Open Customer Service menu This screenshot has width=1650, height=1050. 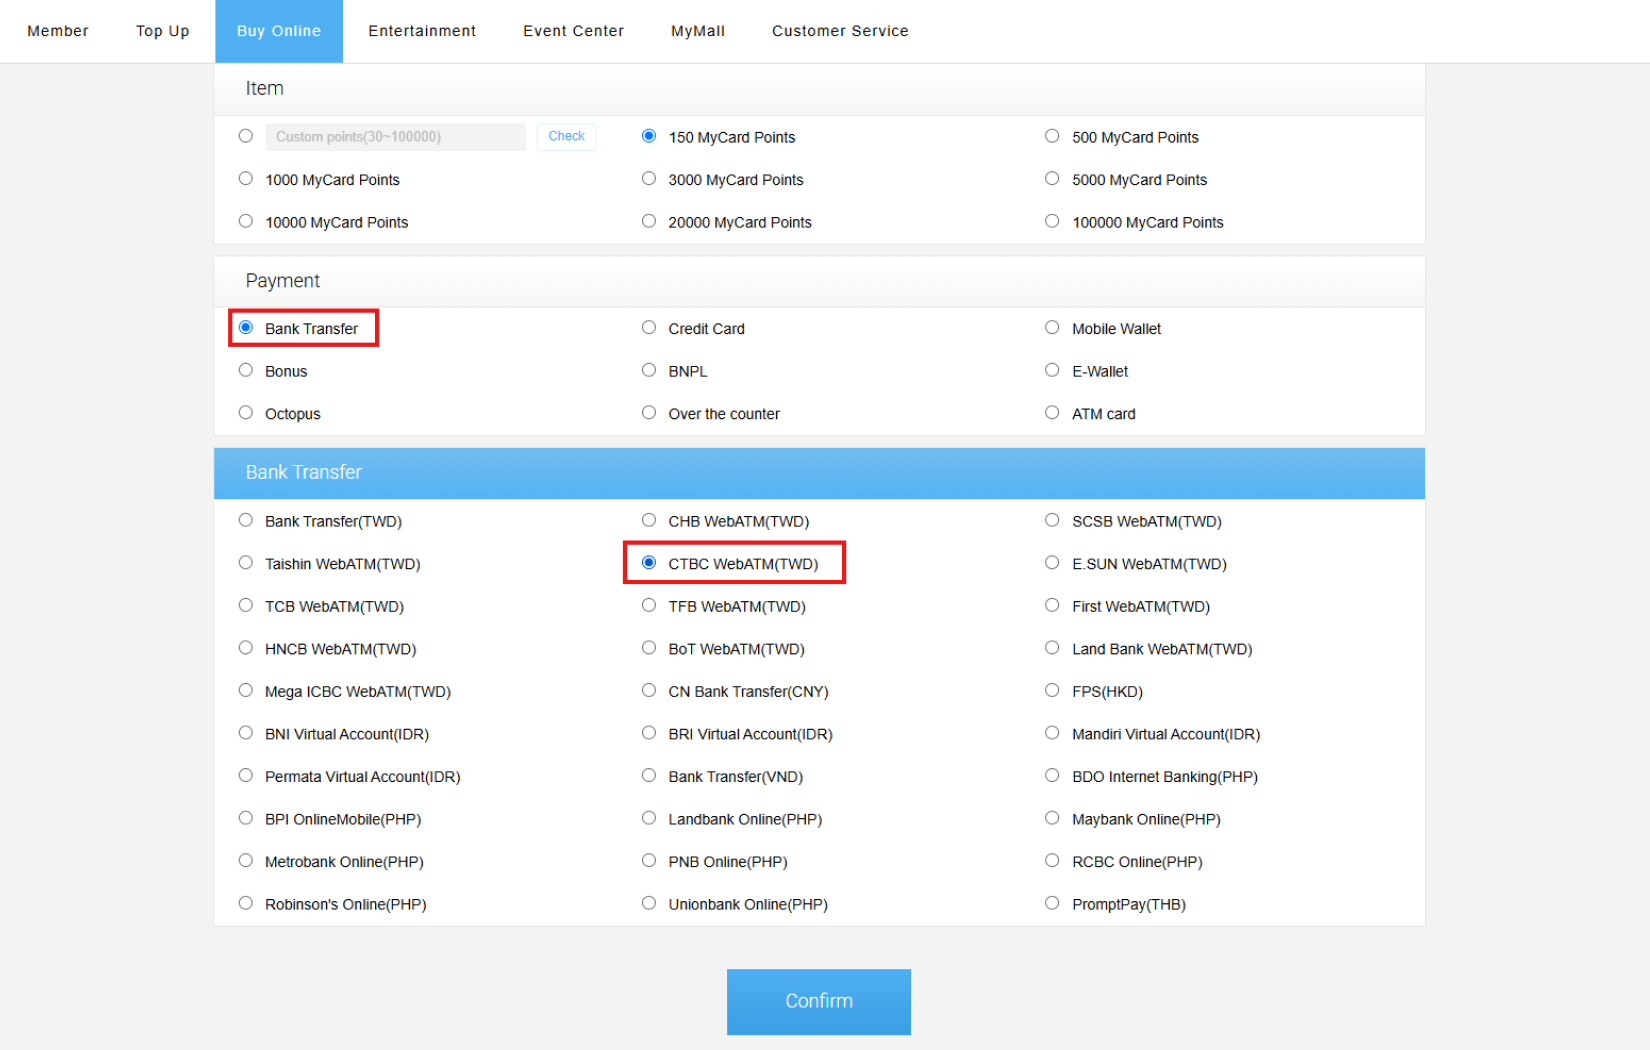point(840,31)
